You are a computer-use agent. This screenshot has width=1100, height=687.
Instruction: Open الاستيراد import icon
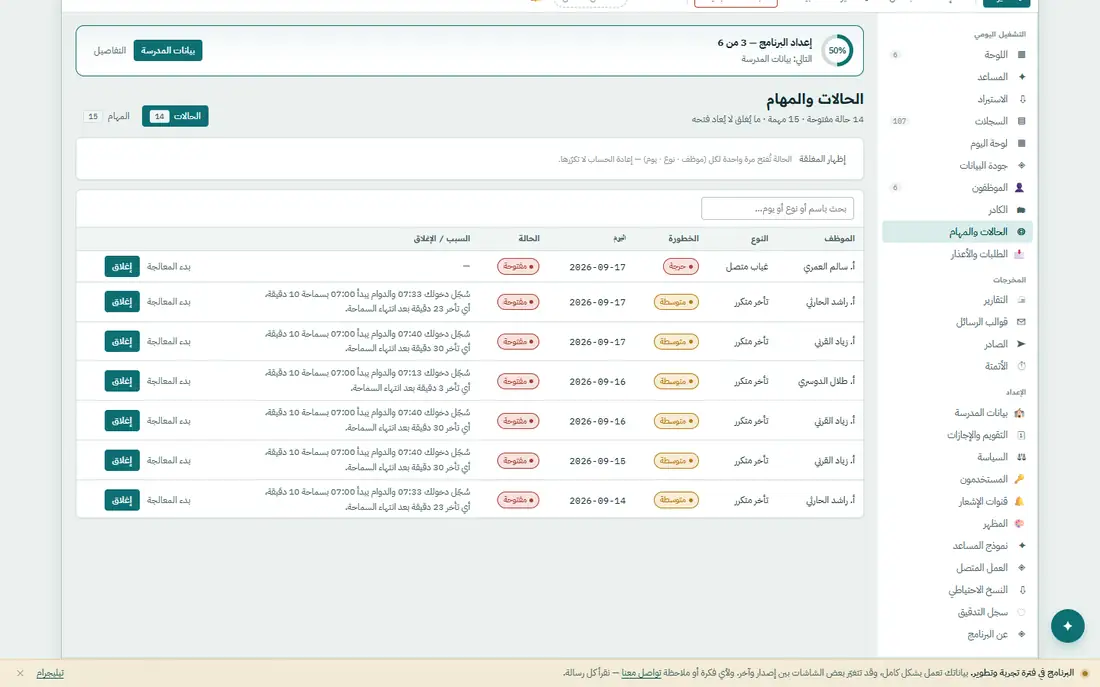coord(1021,99)
